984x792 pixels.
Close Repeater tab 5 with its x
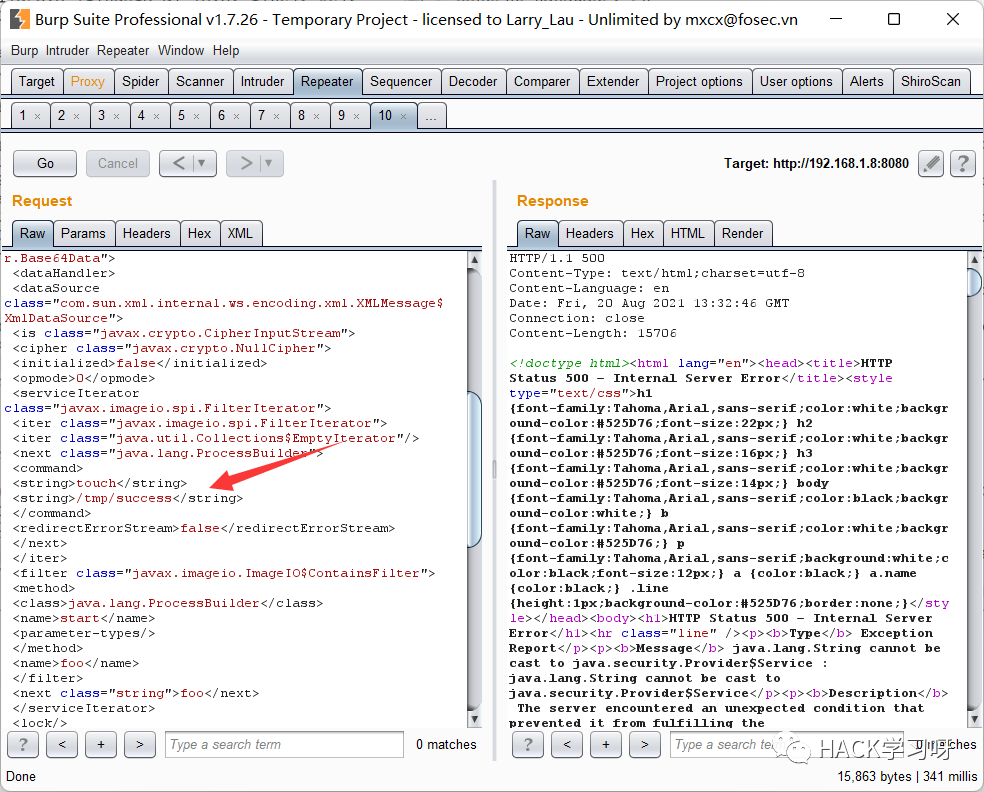tap(197, 116)
